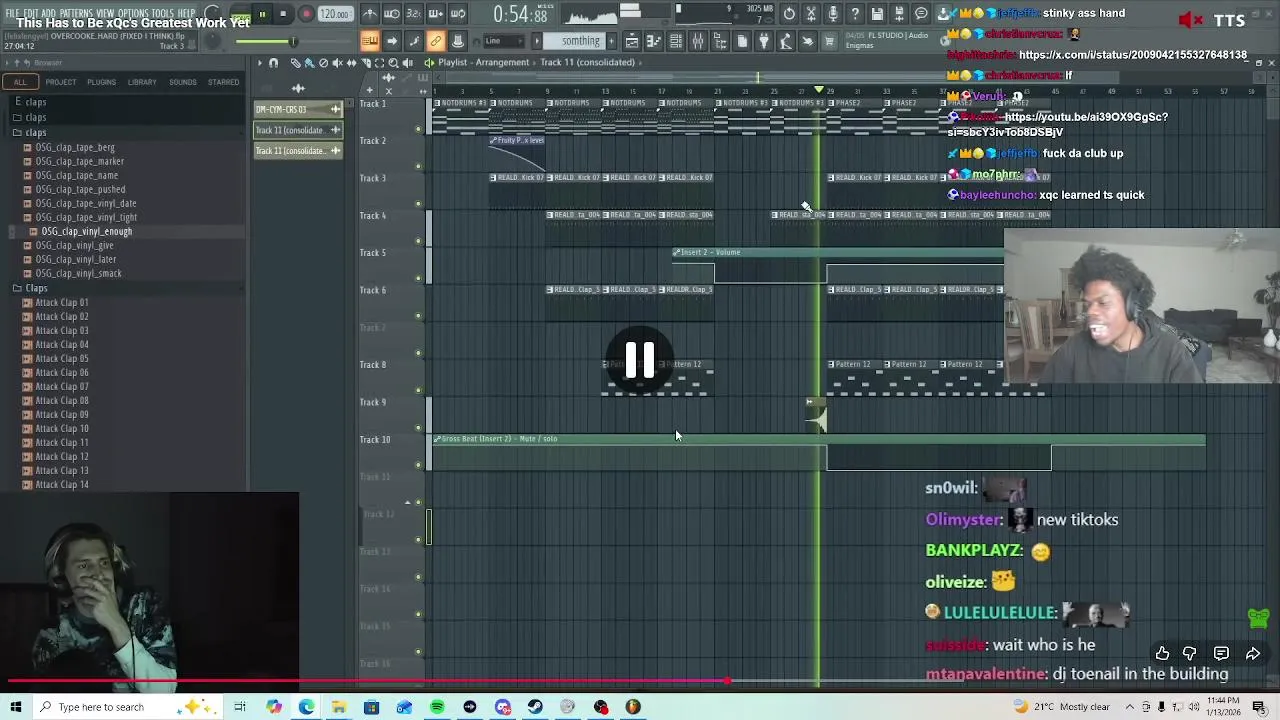This screenshot has height=720, width=1280.
Task: Toggle the orange typing keyboard to piano icon
Action: point(370,41)
